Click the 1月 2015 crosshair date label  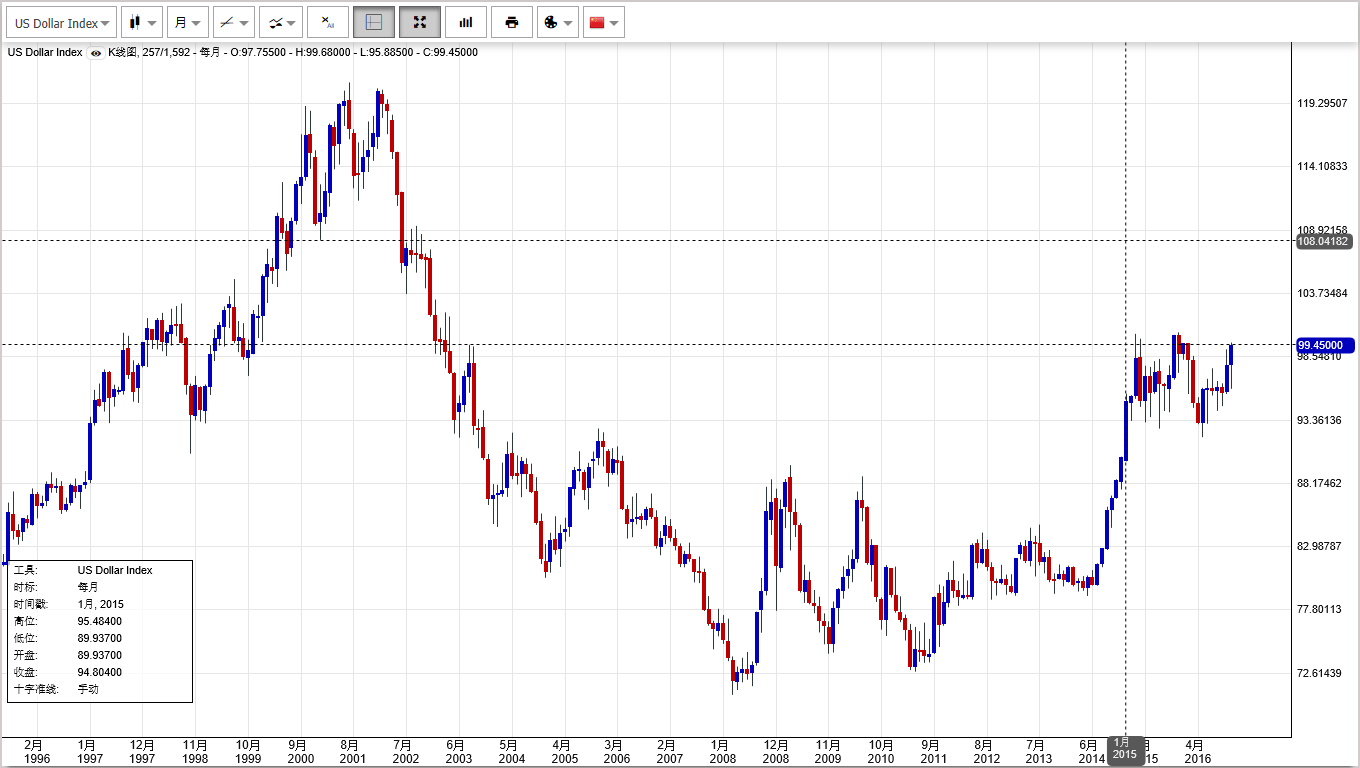(x=1125, y=750)
